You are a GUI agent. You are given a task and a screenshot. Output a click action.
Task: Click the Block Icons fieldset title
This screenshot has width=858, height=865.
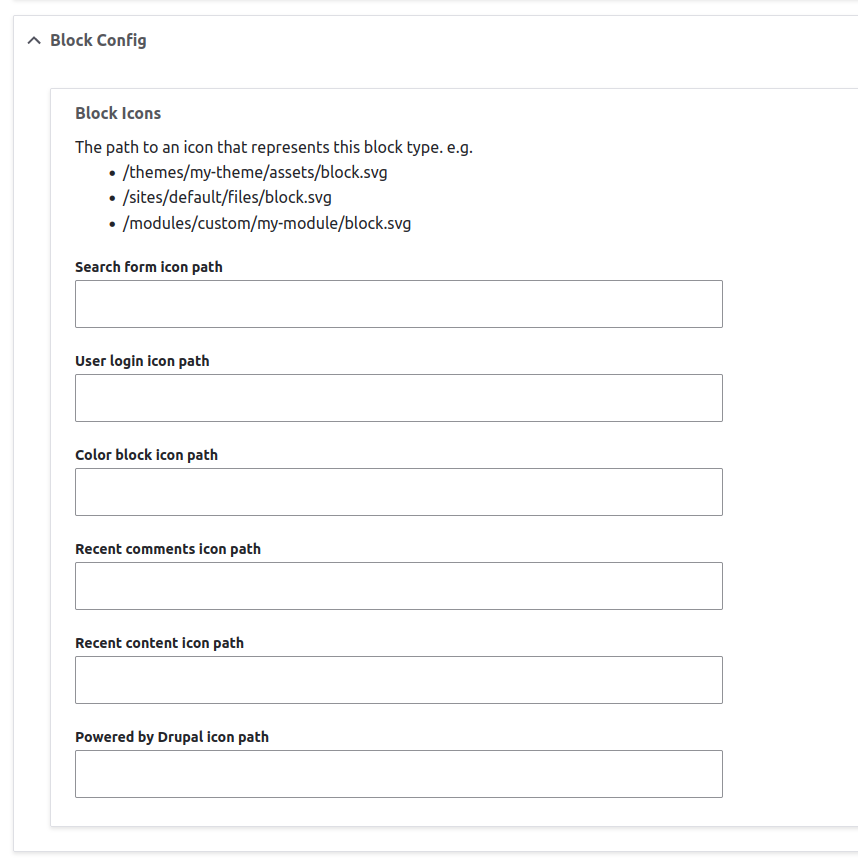(118, 113)
